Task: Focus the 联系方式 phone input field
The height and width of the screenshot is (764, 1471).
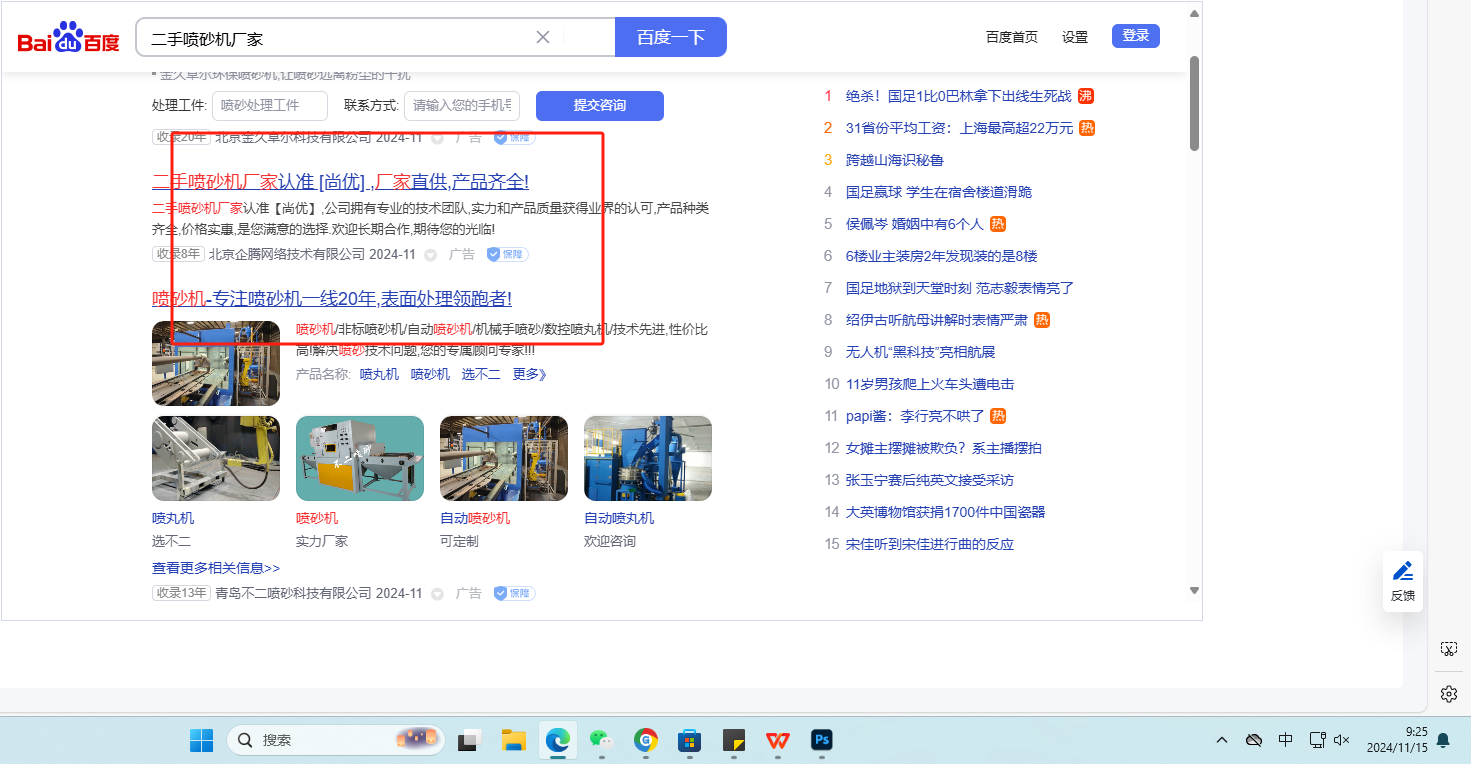Action: point(462,106)
